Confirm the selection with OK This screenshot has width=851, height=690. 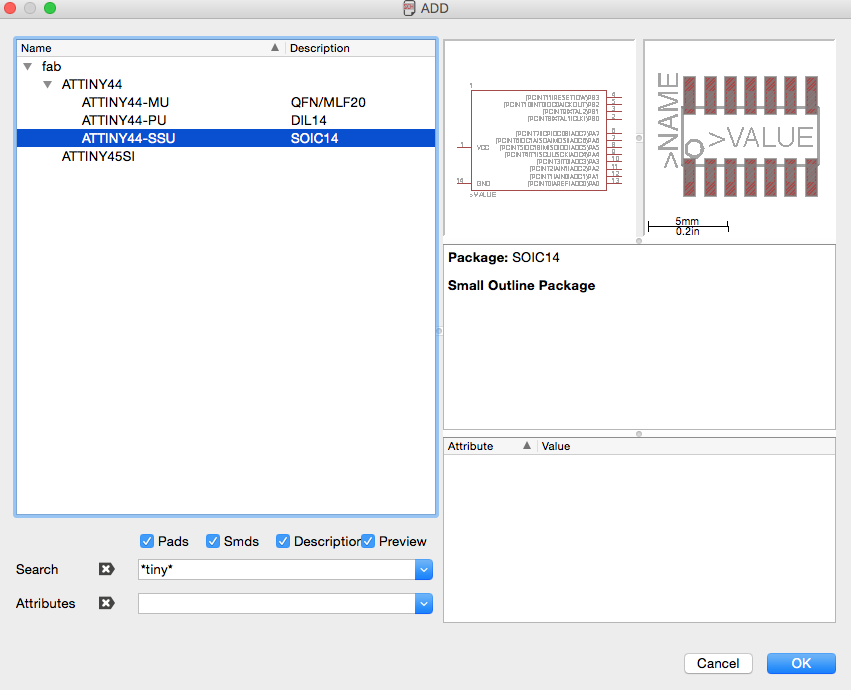801,663
